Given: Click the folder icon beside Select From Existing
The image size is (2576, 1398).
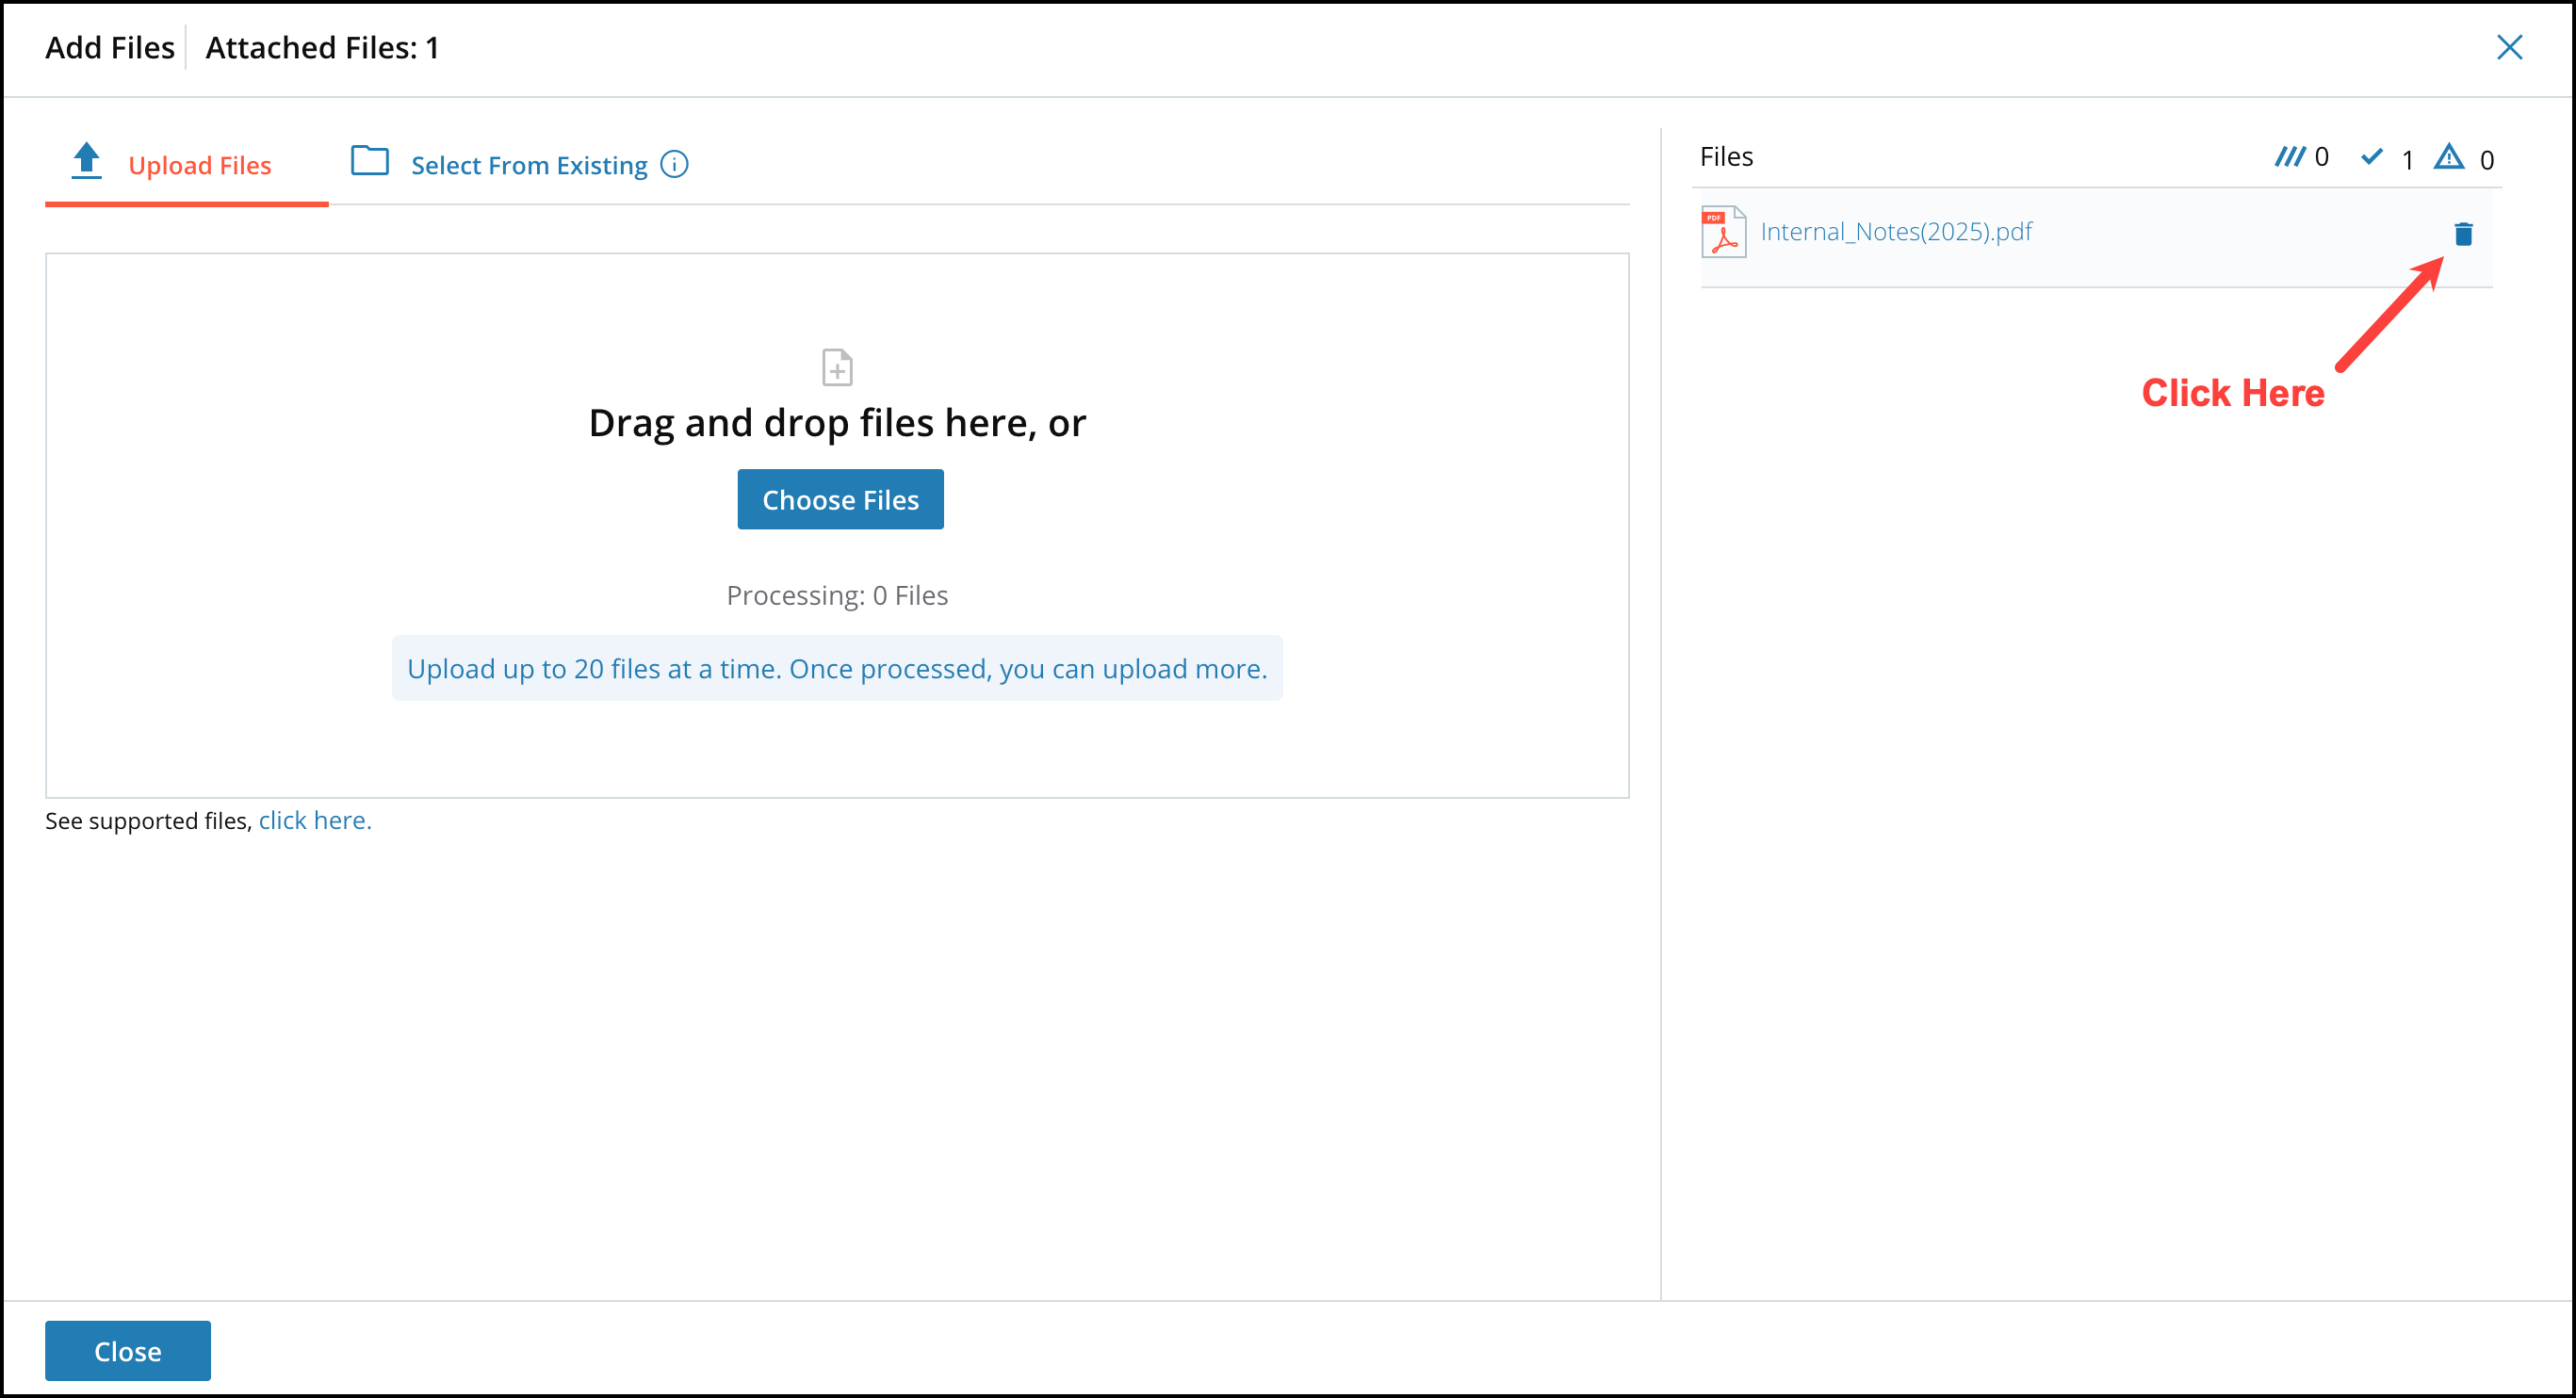Looking at the screenshot, I should [369, 161].
